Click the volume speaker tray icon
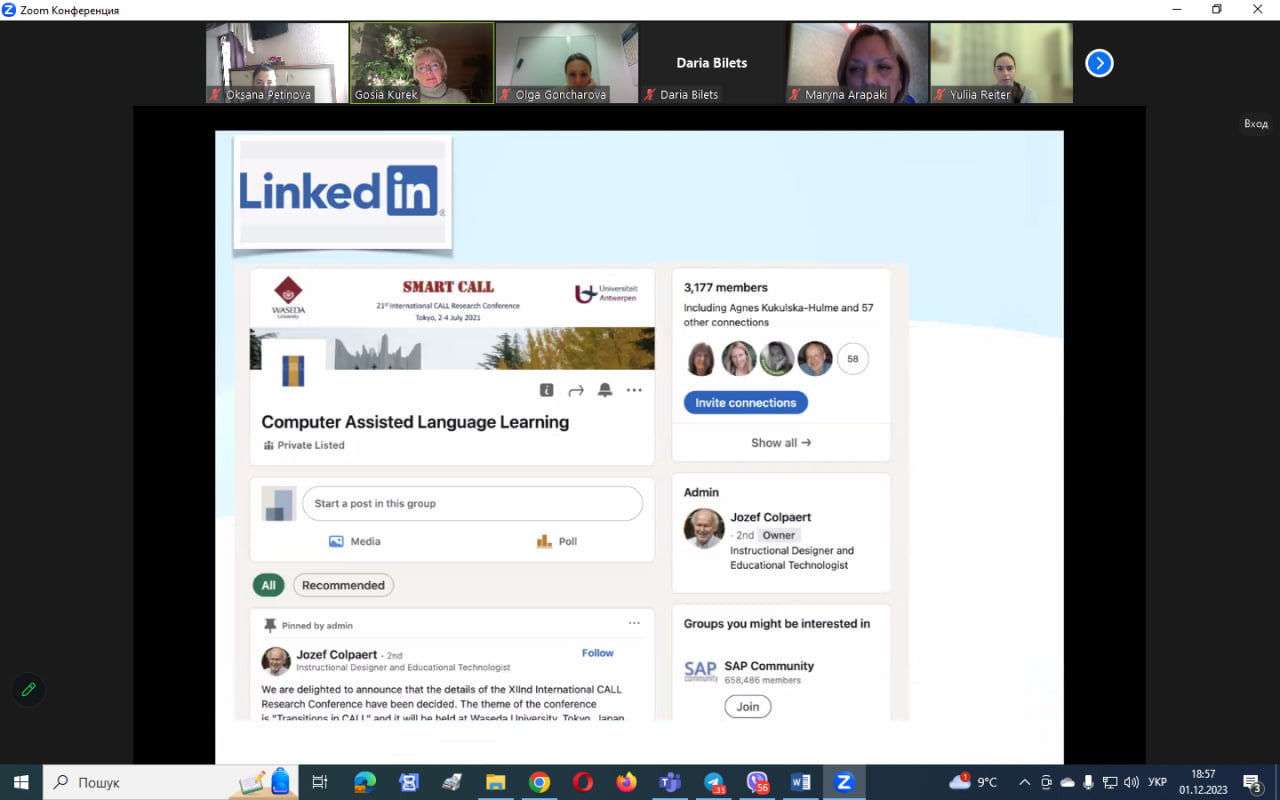The height and width of the screenshot is (800, 1280). [x=1131, y=782]
